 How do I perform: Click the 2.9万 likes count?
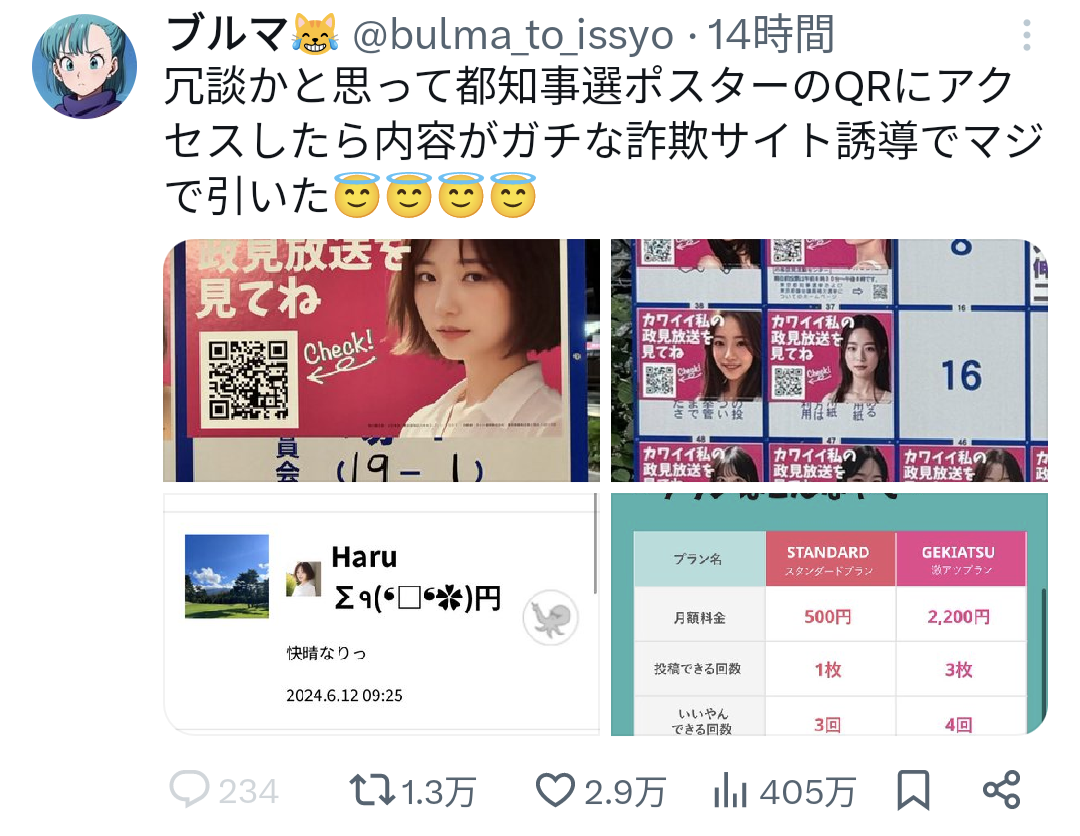625,791
